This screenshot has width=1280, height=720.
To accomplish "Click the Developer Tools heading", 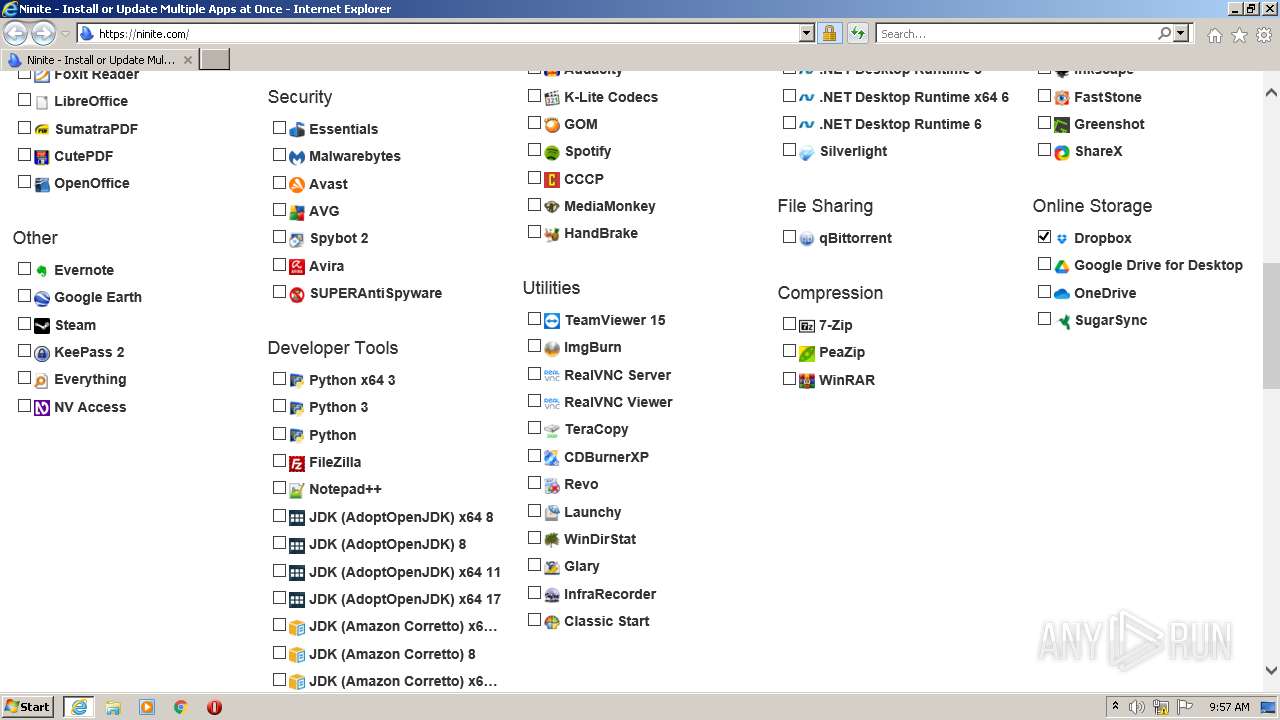I will click(333, 348).
